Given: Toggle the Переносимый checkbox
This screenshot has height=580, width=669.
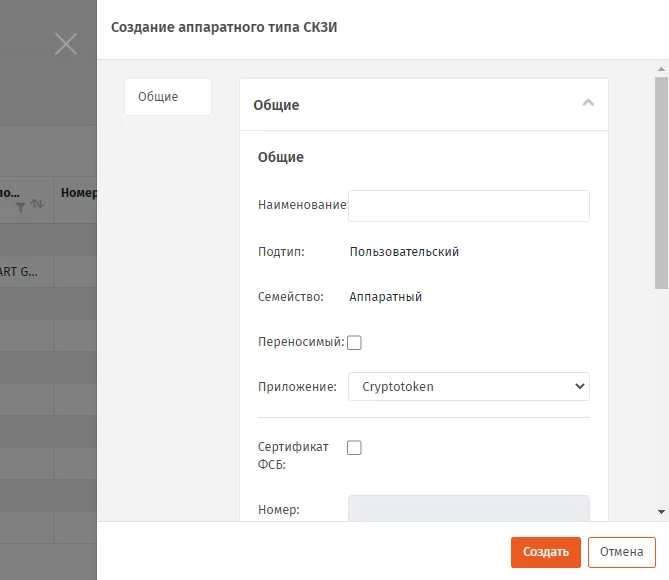Looking at the screenshot, I should click(354, 342).
